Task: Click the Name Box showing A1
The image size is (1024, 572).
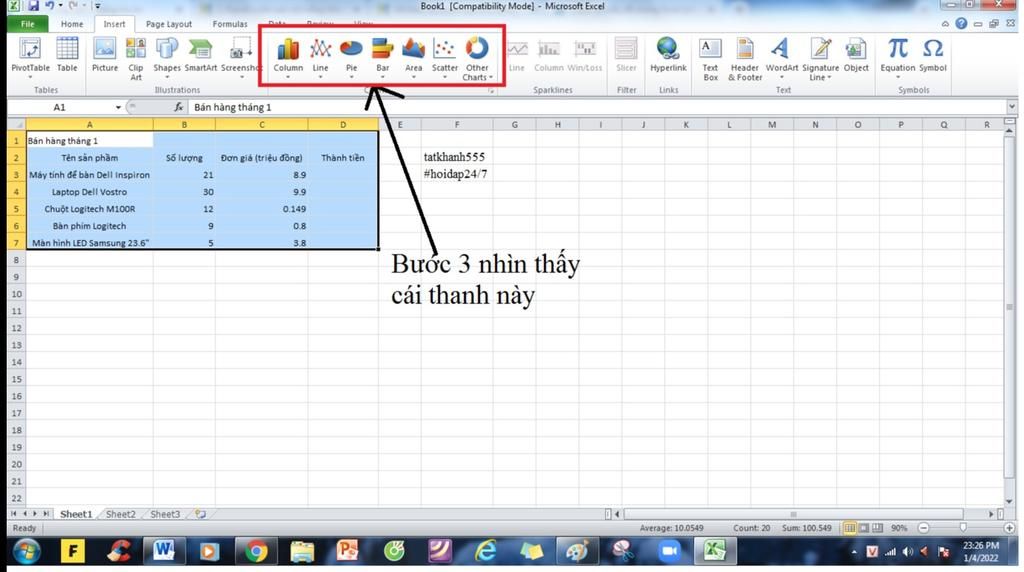Action: click(60, 107)
